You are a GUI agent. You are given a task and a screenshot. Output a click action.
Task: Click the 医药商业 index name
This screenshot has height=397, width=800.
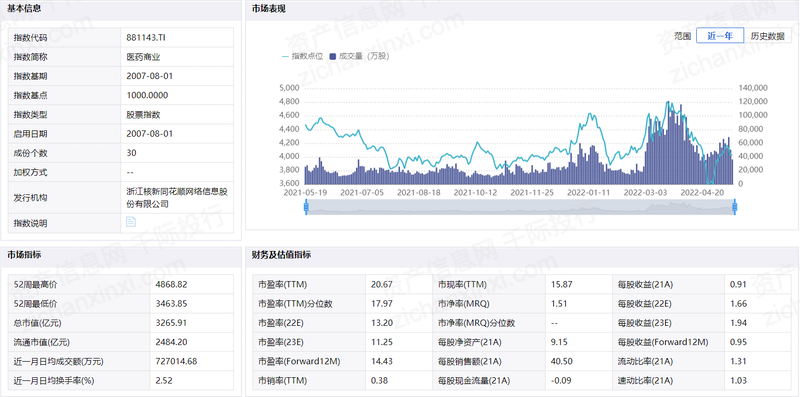(x=143, y=57)
